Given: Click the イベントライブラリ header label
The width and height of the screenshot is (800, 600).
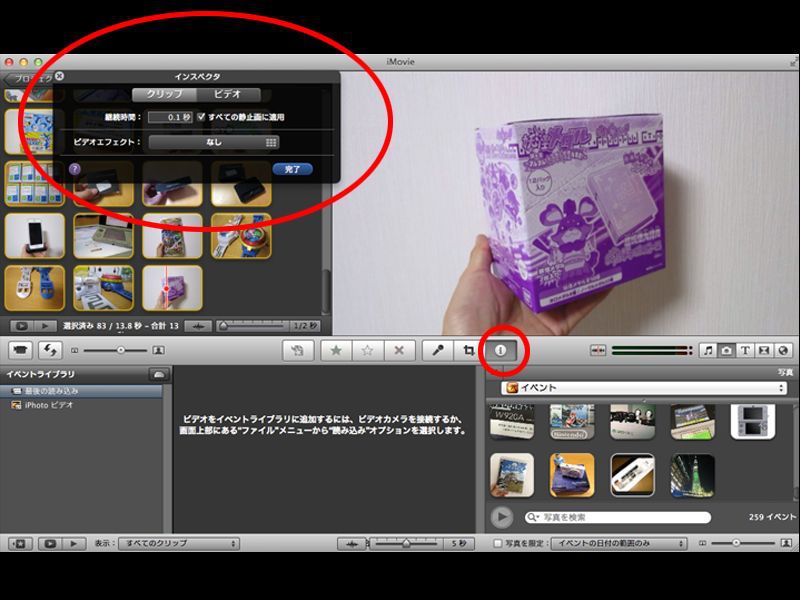Looking at the screenshot, I should pos(41,374).
